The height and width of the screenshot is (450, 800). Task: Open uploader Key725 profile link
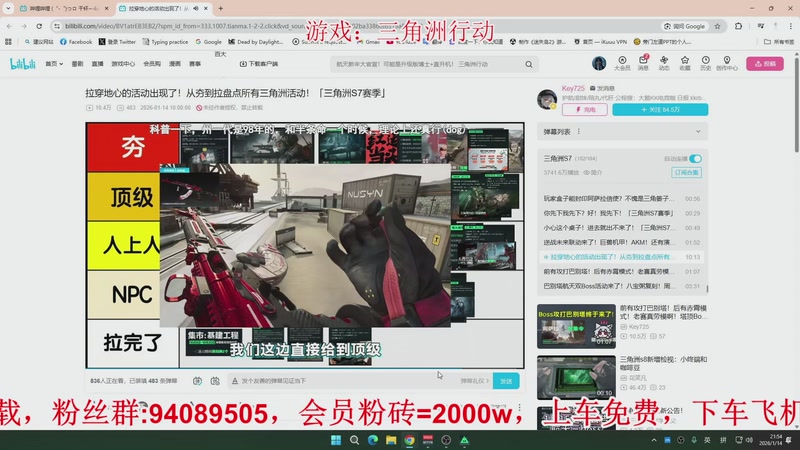coord(573,88)
